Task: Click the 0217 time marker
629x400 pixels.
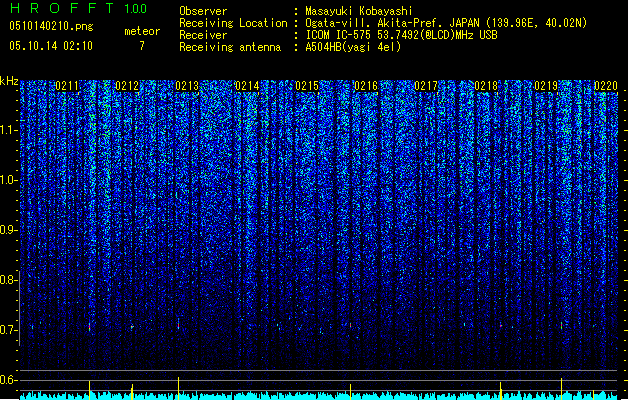Action: pos(426,86)
